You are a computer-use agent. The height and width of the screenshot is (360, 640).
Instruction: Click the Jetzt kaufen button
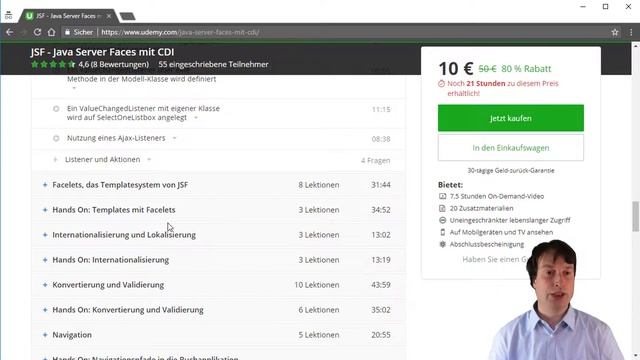[511, 118]
